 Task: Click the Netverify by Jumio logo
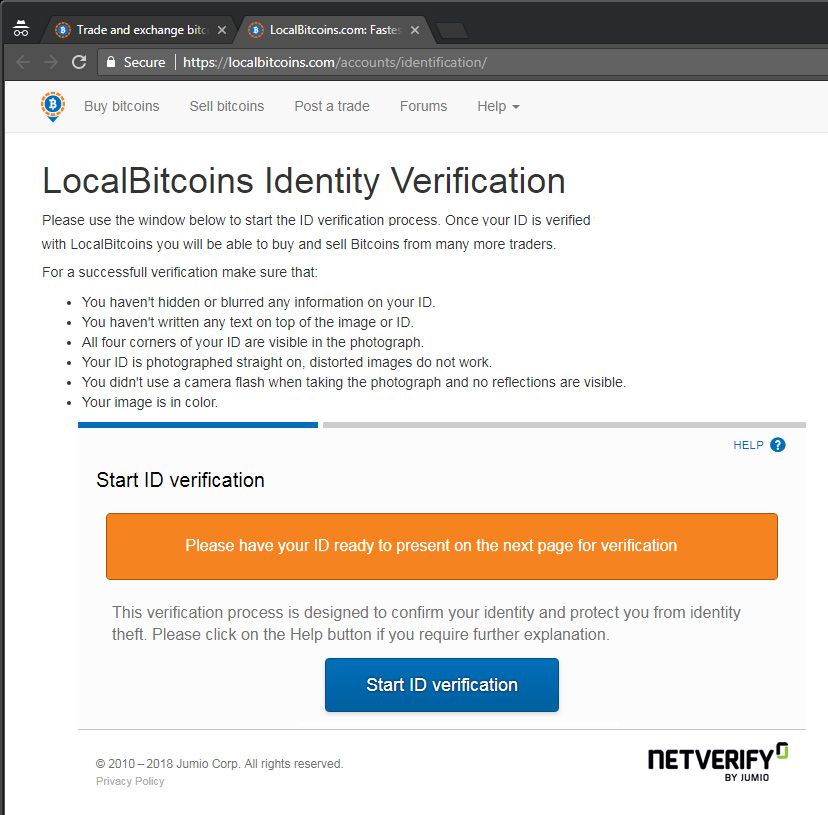pyautogui.click(x=718, y=762)
